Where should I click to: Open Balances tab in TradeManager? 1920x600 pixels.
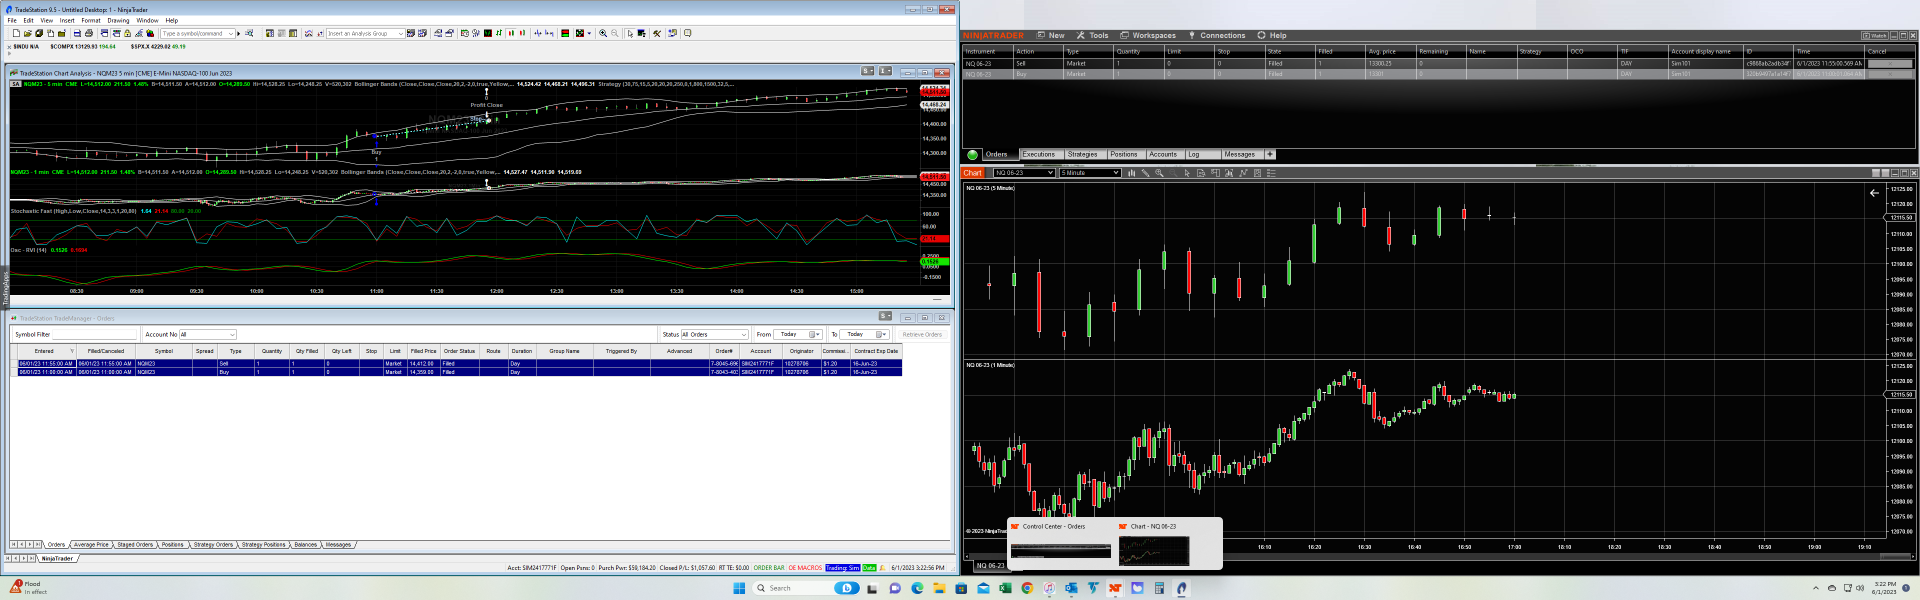click(306, 545)
